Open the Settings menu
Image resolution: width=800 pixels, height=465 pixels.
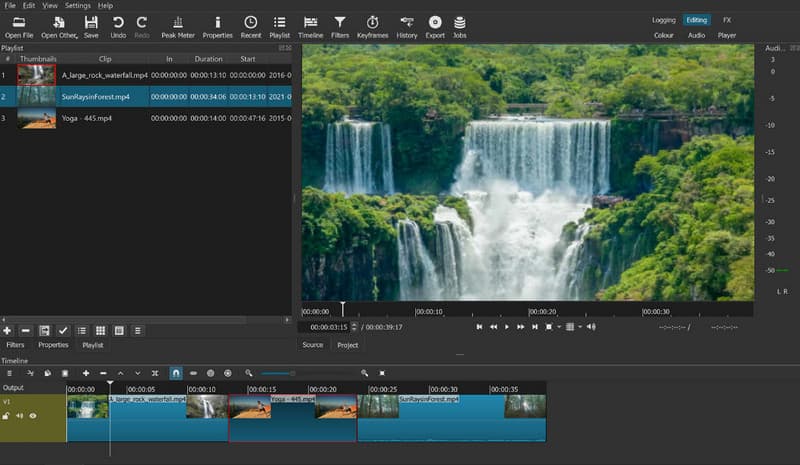click(x=77, y=6)
